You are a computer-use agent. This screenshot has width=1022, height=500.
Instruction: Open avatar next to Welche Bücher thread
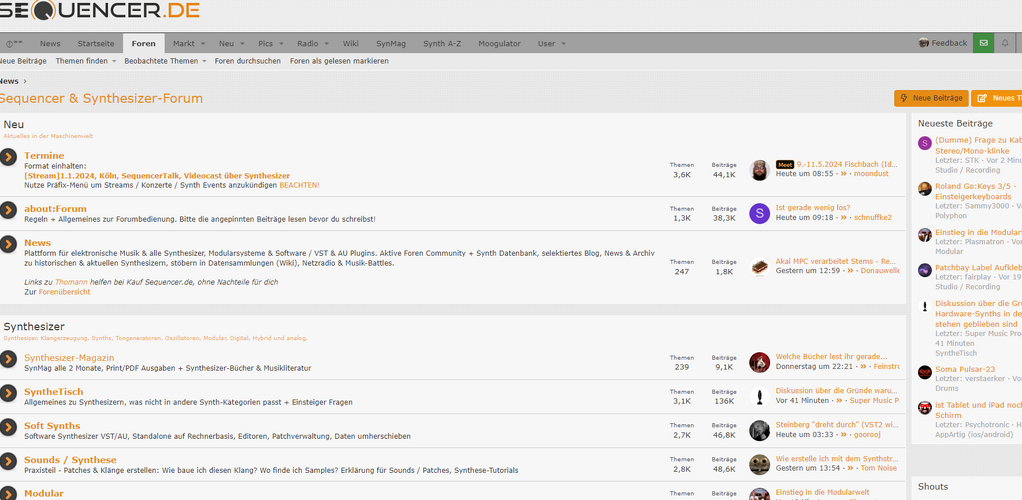[759, 362]
